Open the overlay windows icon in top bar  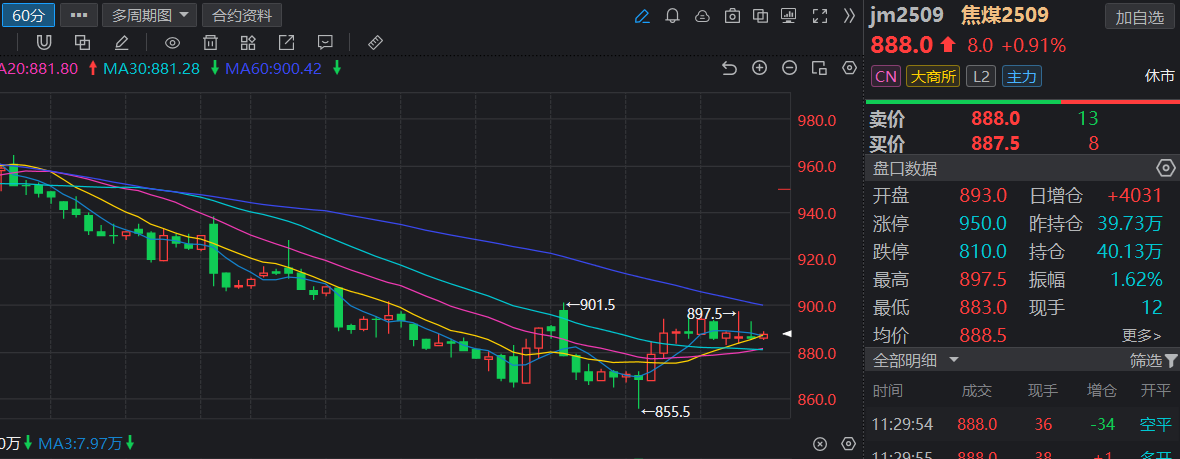point(761,16)
